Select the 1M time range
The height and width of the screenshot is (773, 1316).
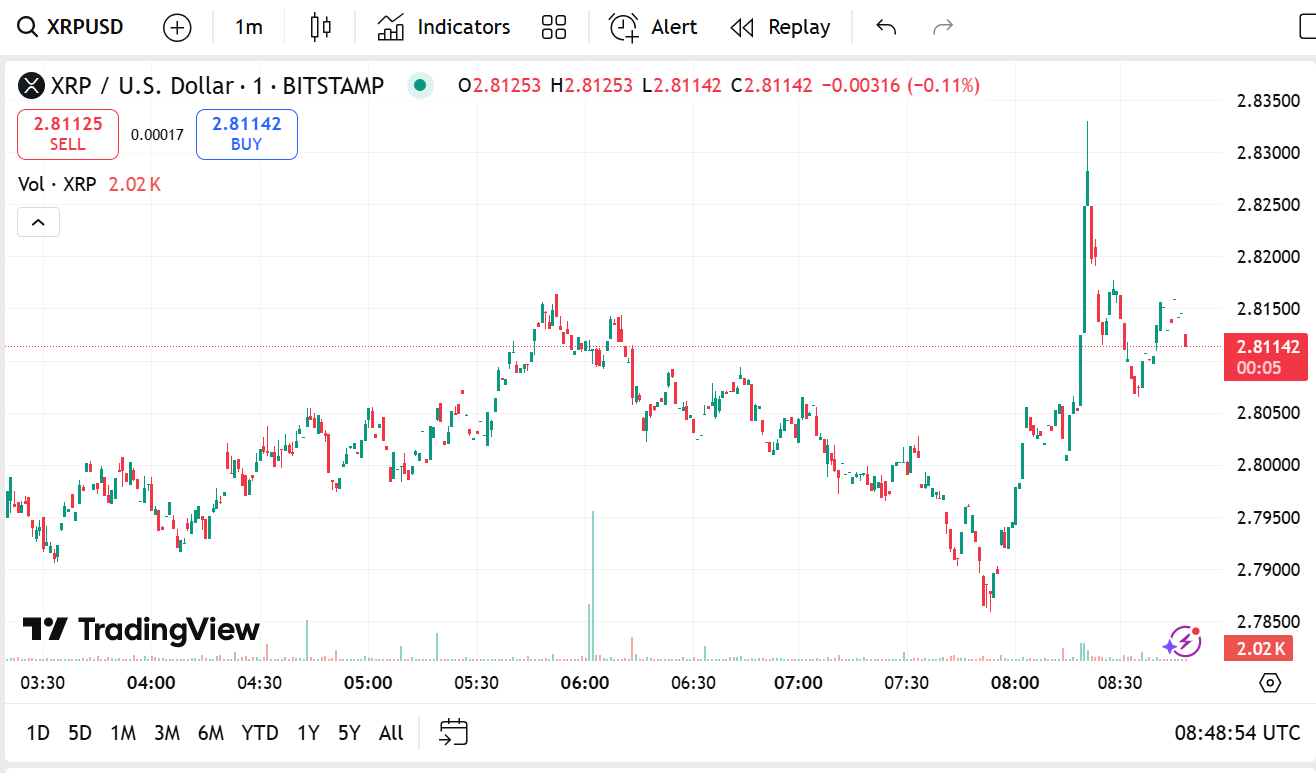pos(123,733)
